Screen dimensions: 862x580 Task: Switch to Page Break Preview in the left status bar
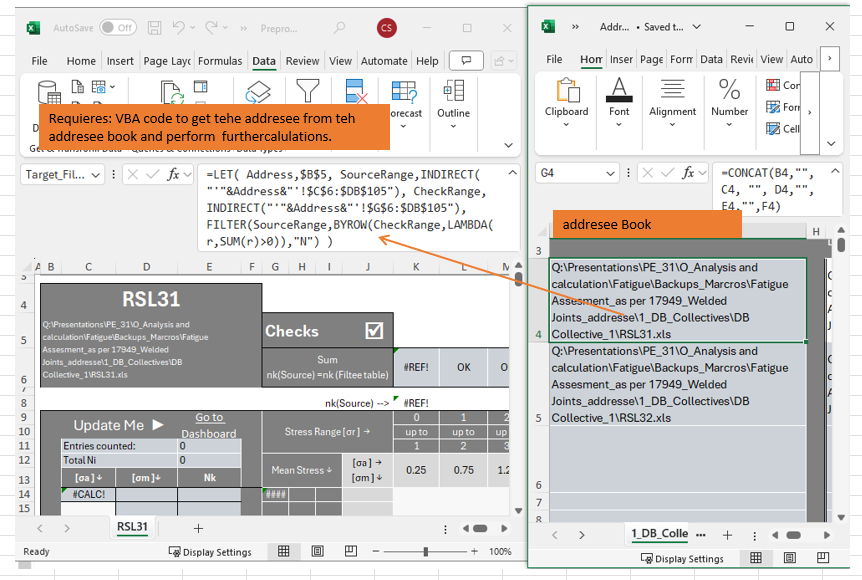click(x=351, y=551)
